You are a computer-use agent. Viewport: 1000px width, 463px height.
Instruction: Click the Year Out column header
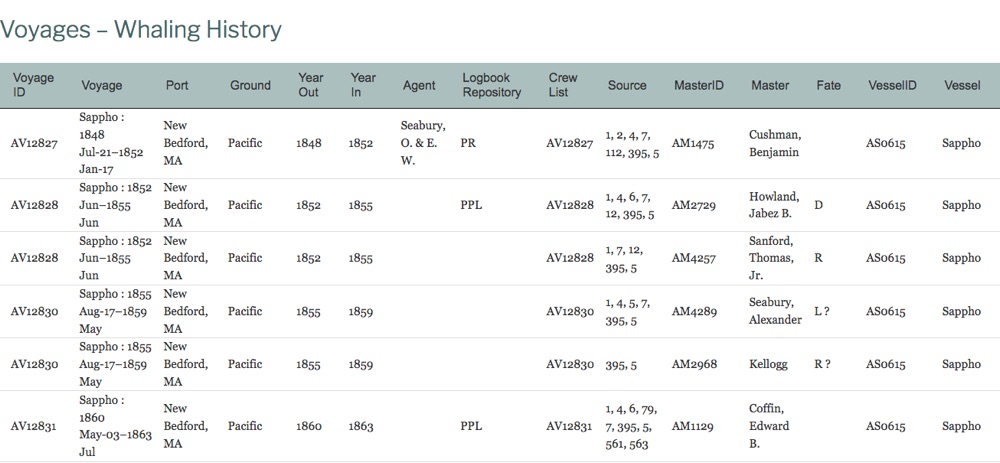pos(310,85)
